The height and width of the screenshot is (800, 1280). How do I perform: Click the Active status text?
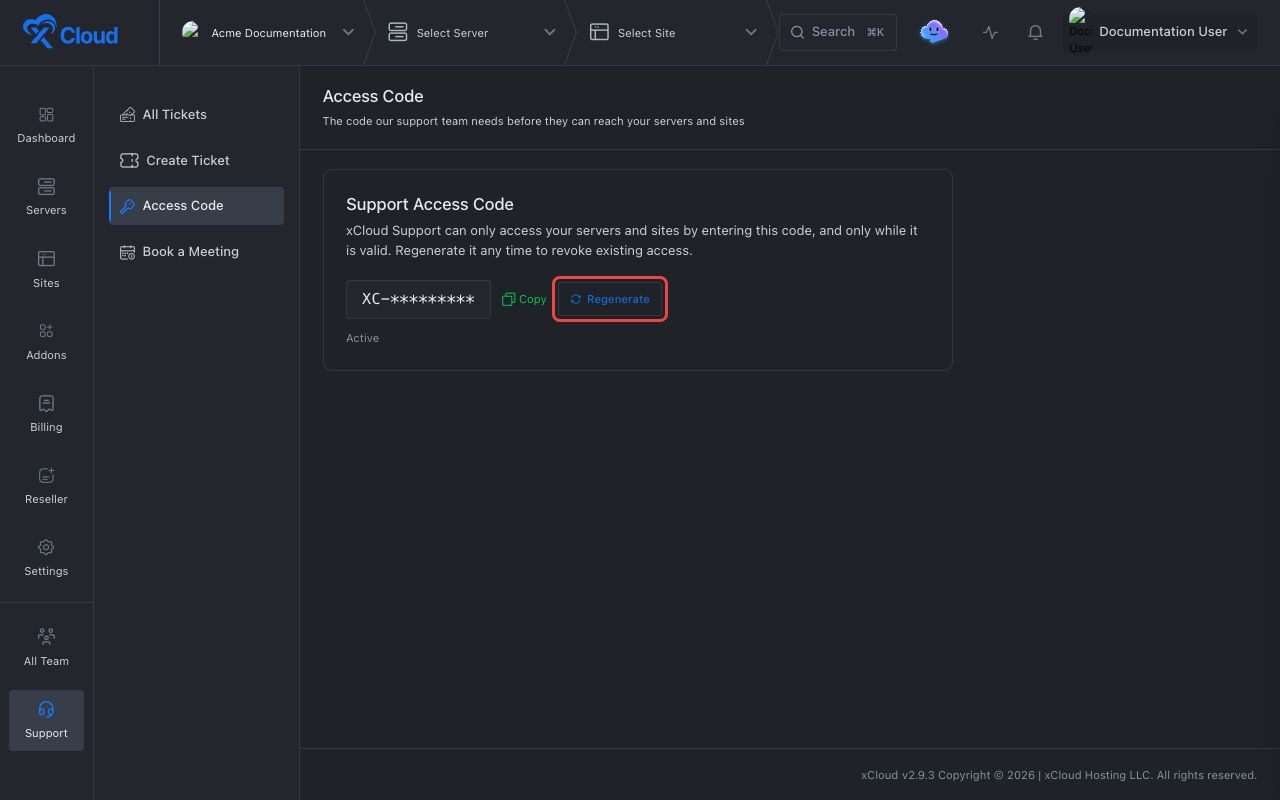click(x=362, y=338)
